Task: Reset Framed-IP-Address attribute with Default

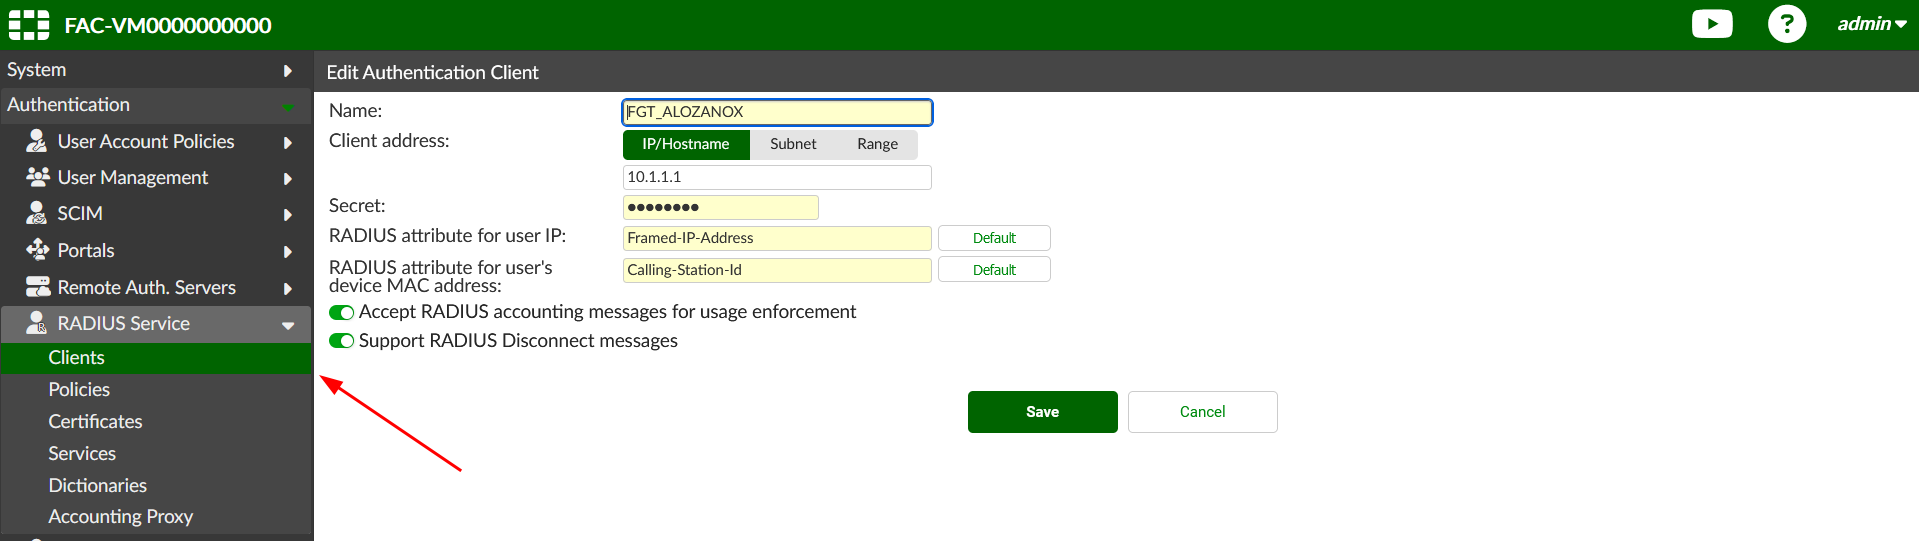Action: point(993,238)
